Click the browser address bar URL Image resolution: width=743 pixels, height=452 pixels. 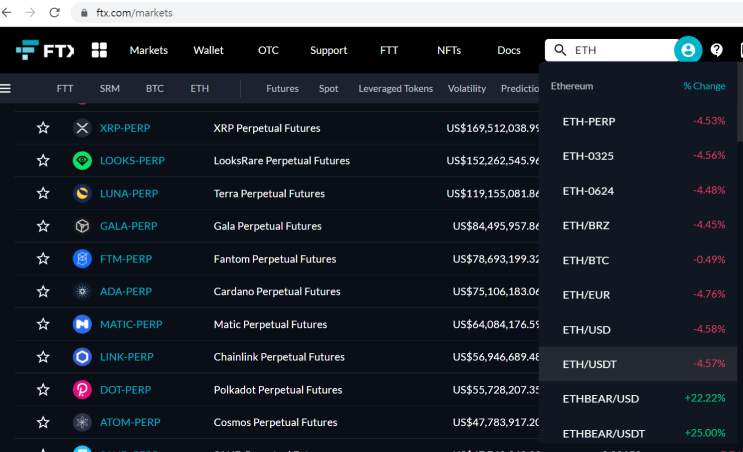coord(134,13)
